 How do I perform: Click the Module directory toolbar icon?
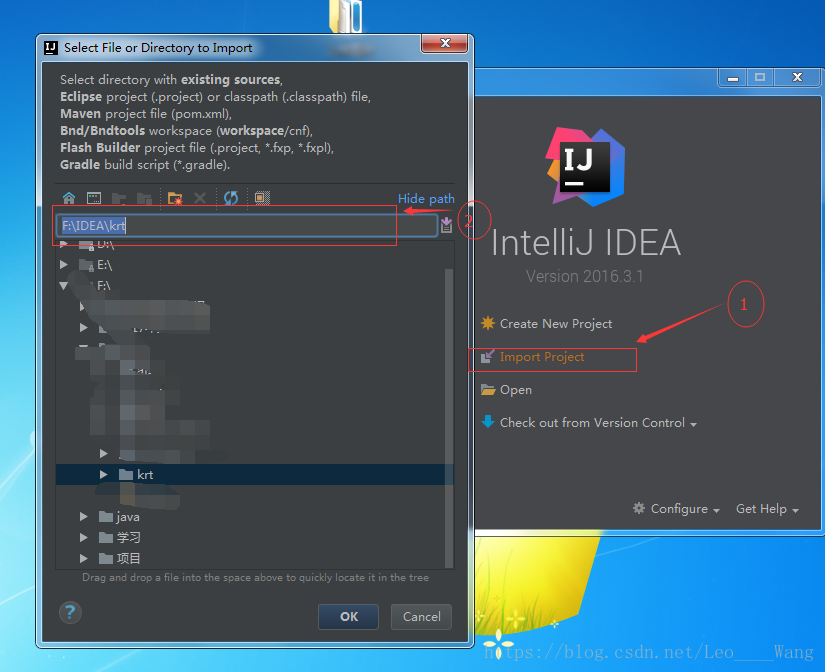144,198
